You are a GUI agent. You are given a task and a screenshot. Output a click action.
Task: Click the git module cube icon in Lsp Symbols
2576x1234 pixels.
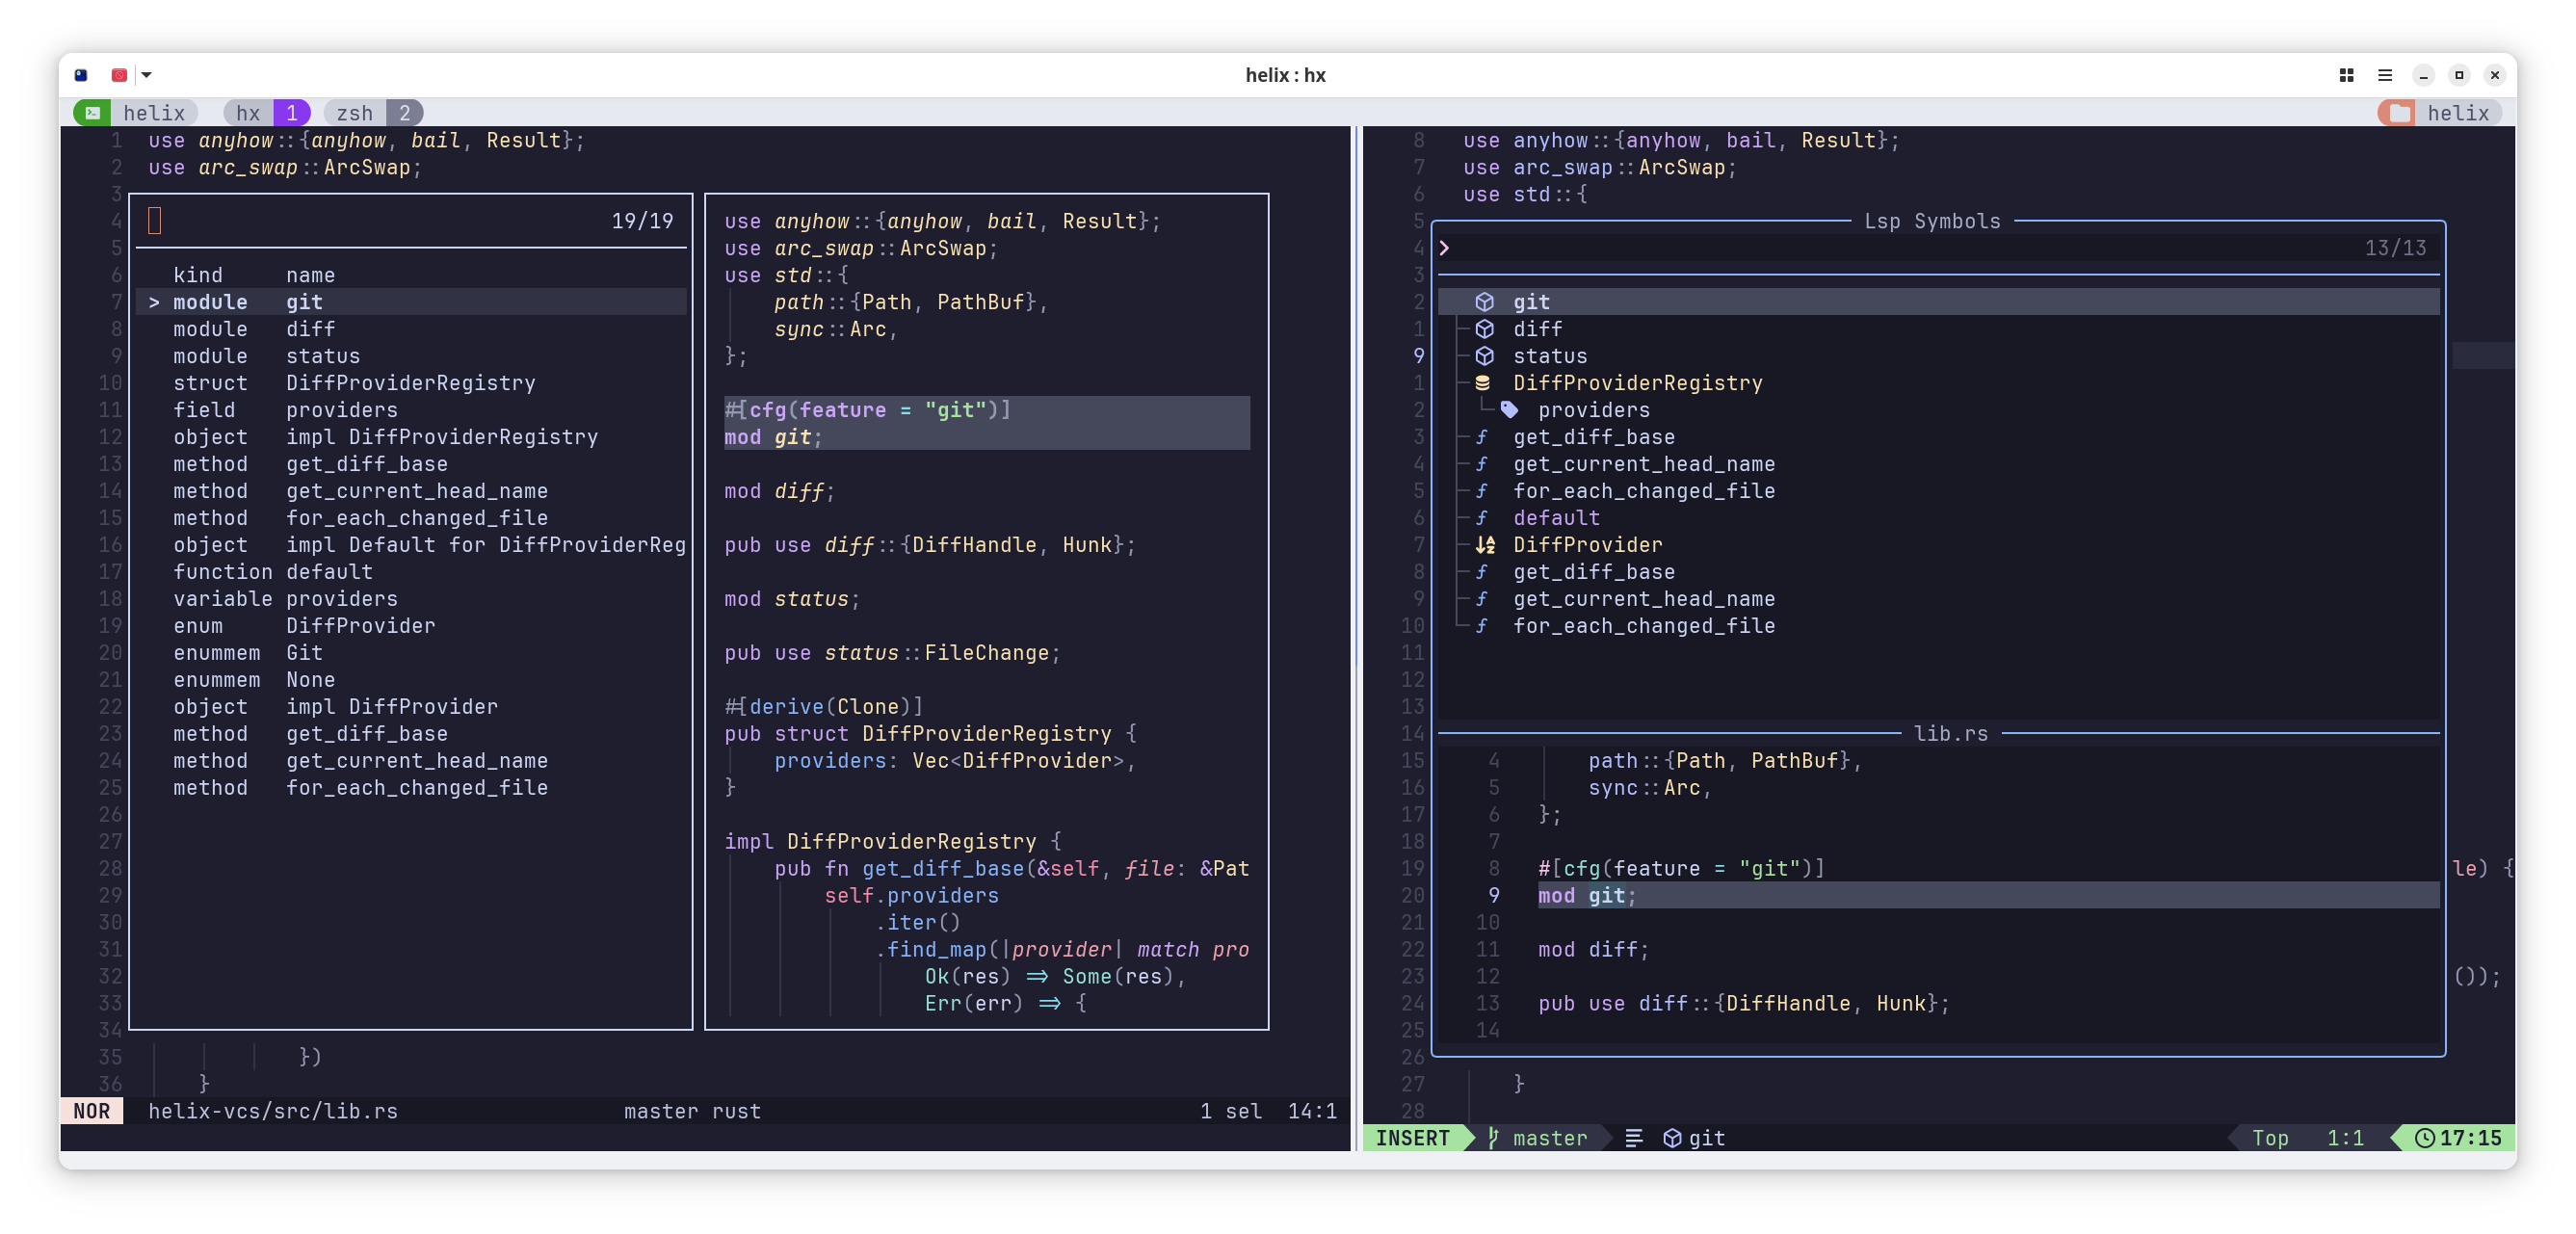(x=1484, y=302)
